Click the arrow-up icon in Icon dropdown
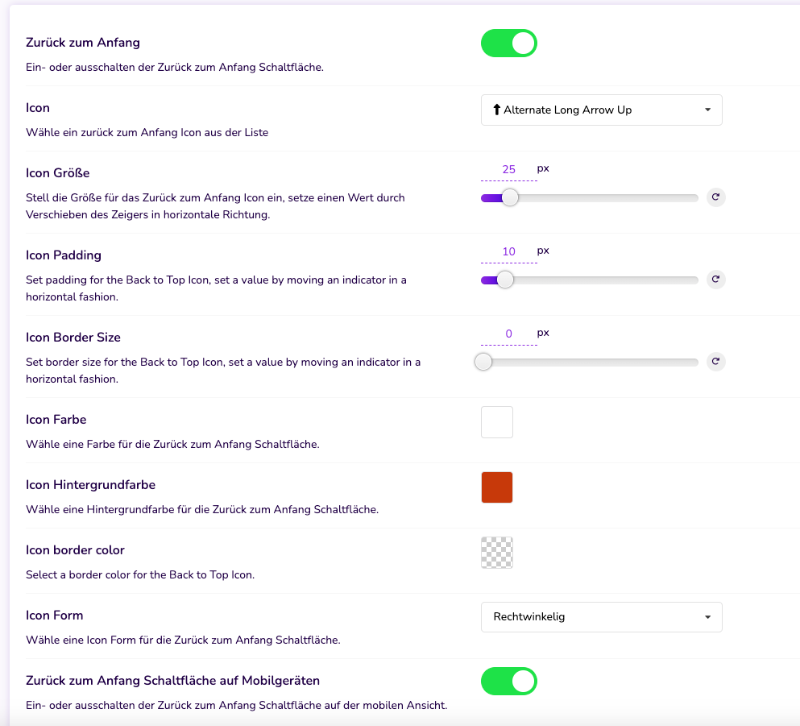The width and height of the screenshot is (800, 726). 496,110
